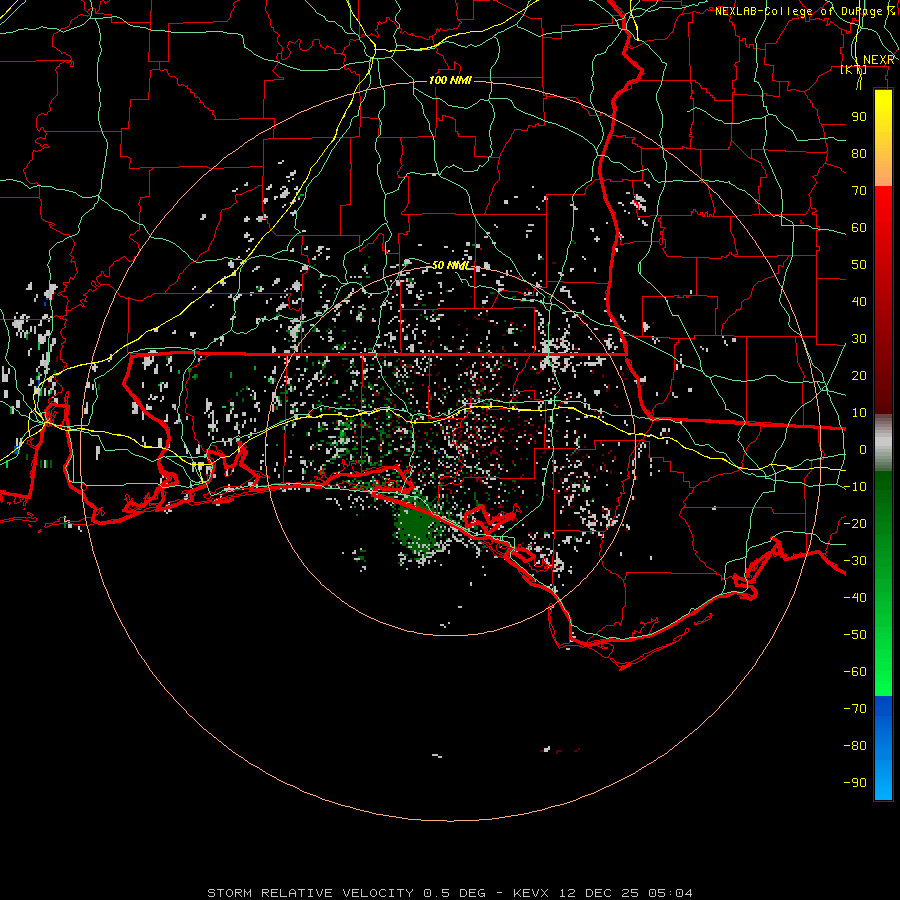Click the Storm Relative Velocity caption at bottom
The image size is (900, 900).
(449, 893)
